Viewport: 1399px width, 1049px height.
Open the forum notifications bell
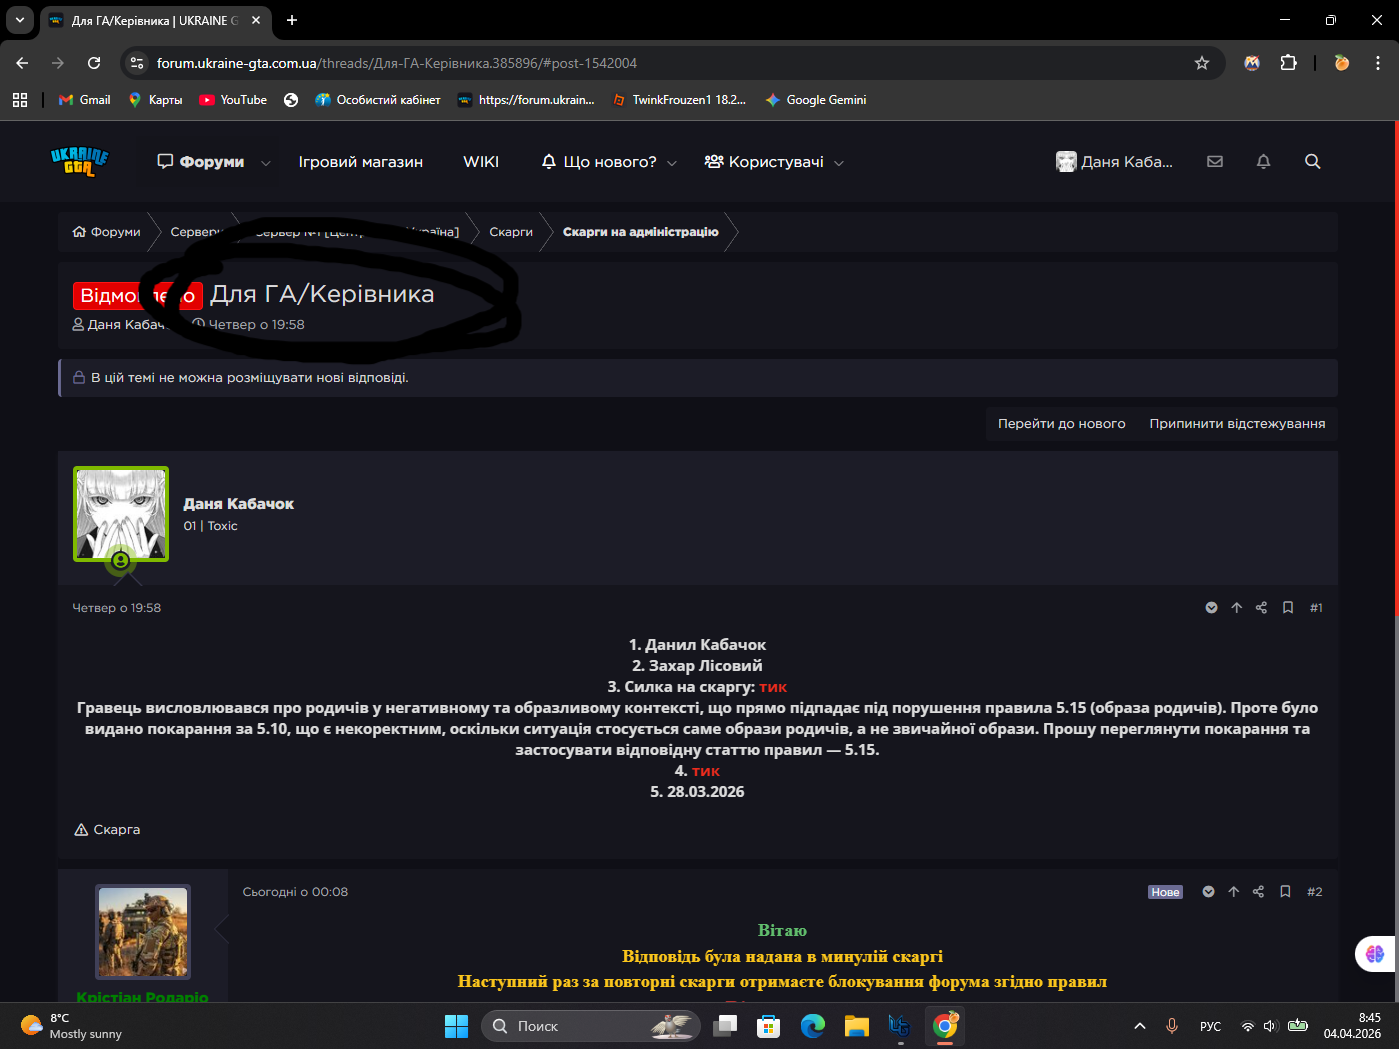[x=1264, y=161]
